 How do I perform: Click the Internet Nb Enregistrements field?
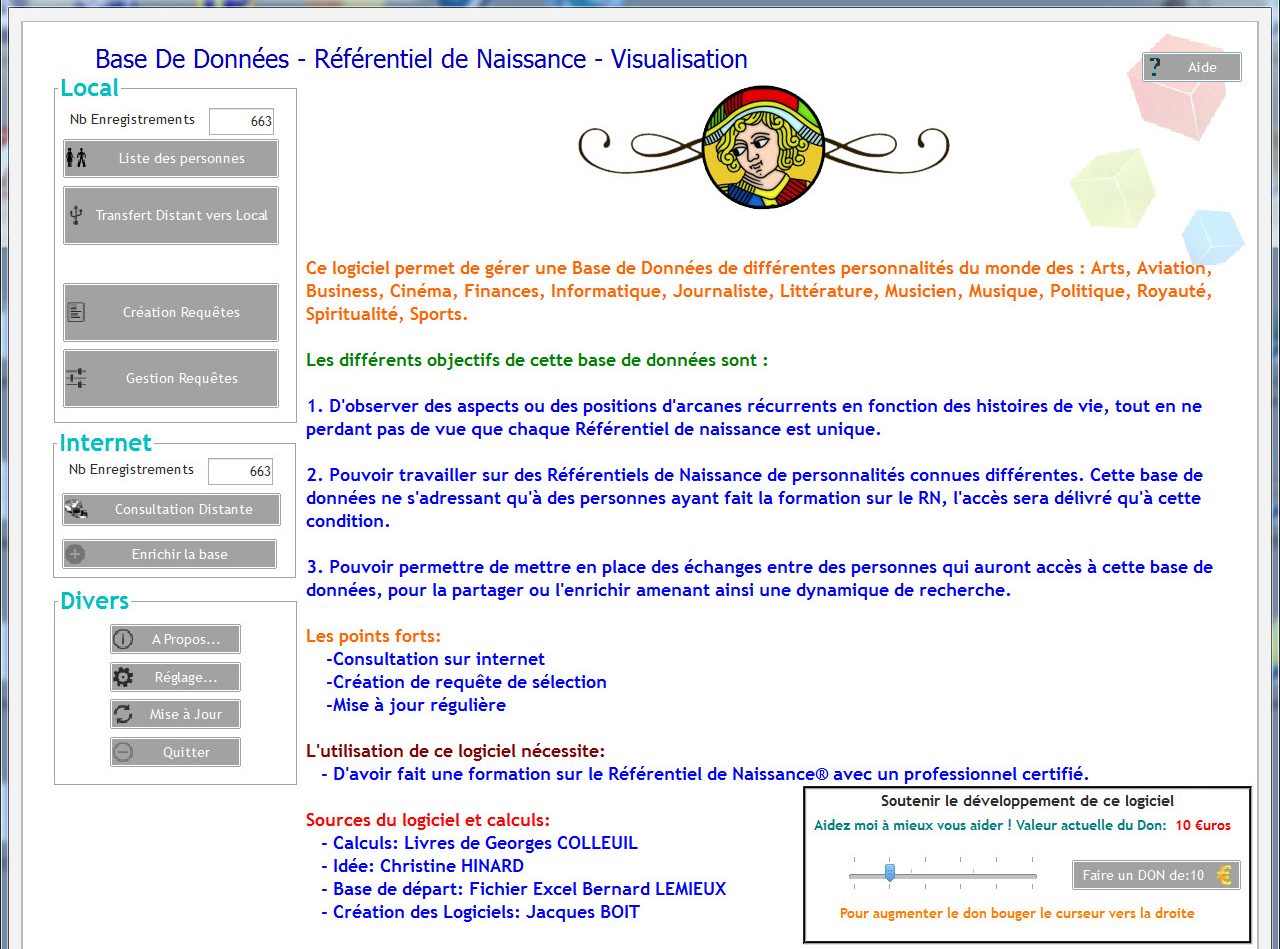(240, 471)
